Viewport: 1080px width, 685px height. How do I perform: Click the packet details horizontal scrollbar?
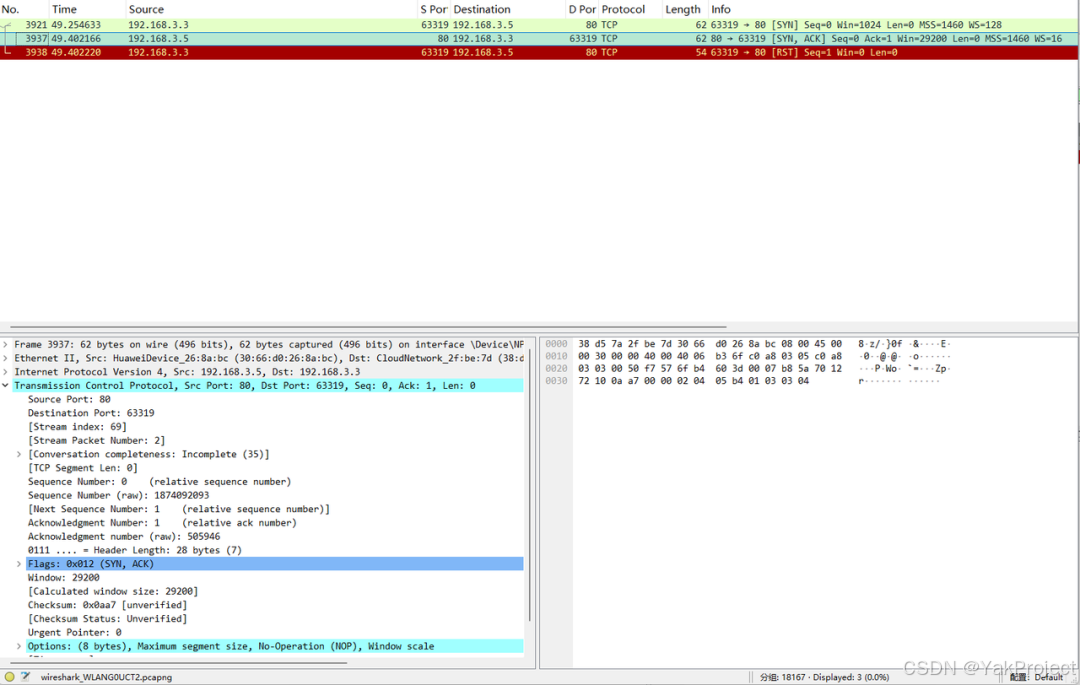[178, 663]
